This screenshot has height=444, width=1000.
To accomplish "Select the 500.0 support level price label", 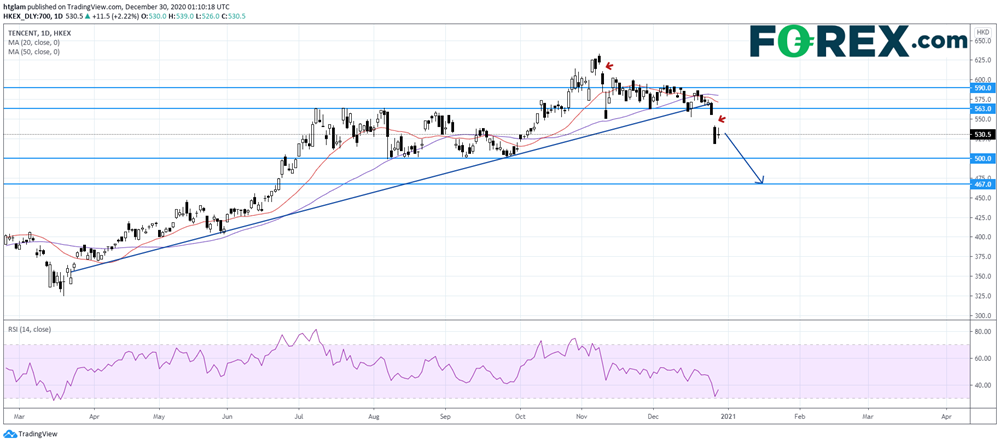I will coord(981,158).
